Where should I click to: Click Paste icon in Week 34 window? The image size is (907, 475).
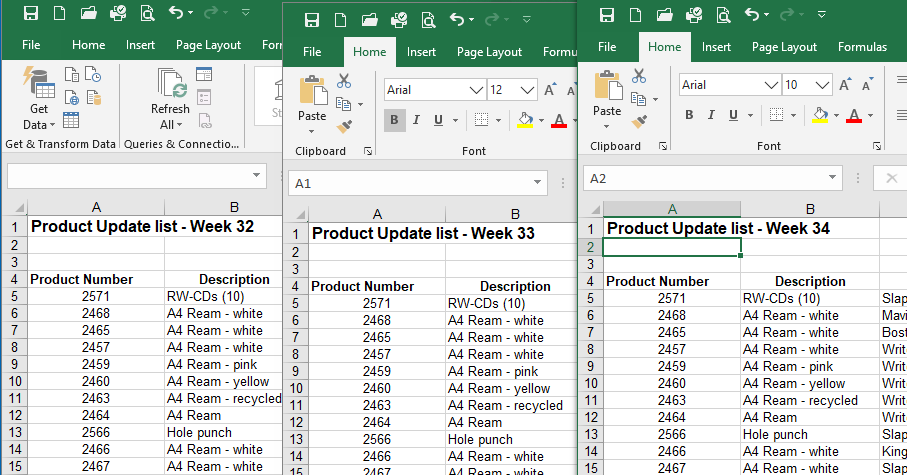point(607,96)
